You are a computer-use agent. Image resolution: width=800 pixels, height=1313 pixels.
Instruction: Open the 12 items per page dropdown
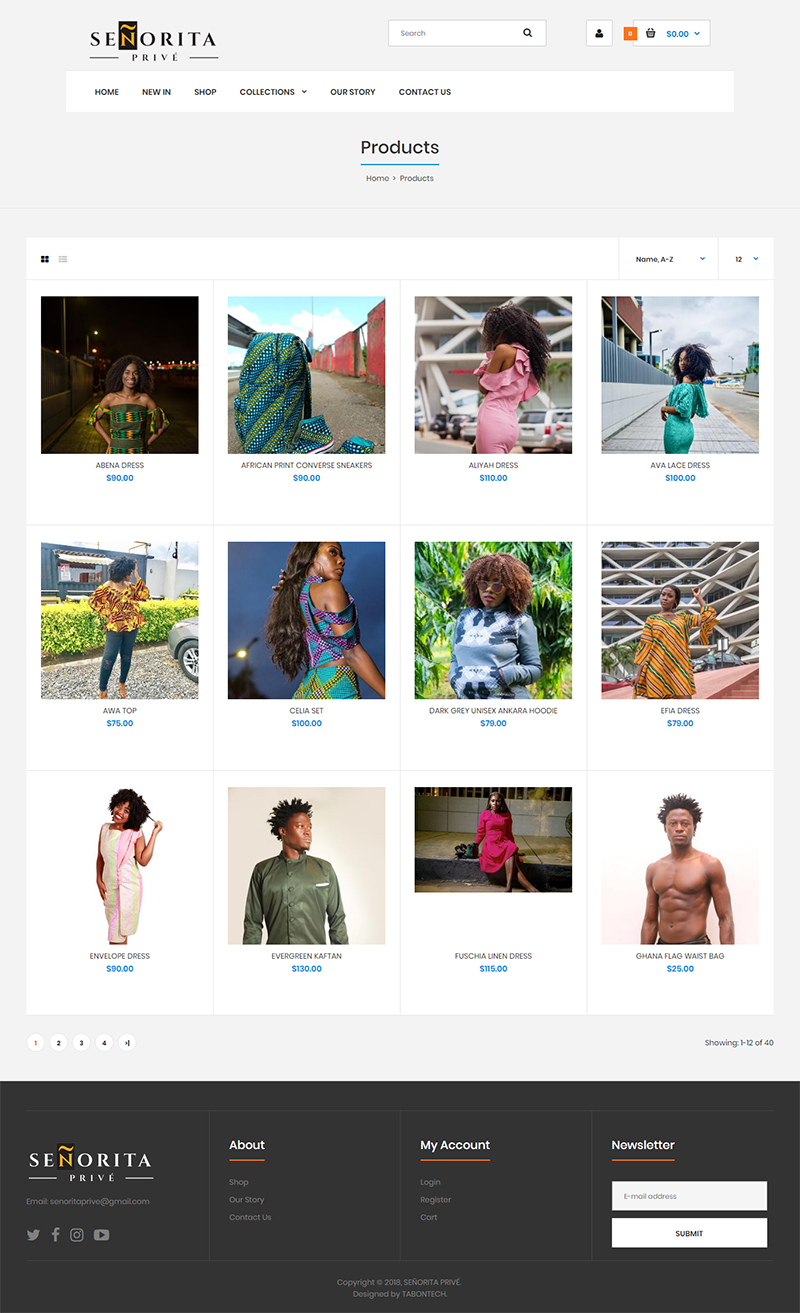[746, 259]
